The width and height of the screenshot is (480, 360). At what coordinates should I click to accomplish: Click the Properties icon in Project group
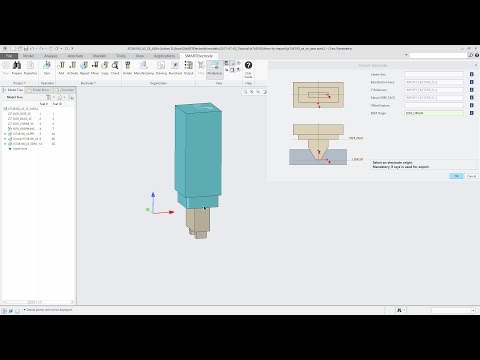pos(30,68)
